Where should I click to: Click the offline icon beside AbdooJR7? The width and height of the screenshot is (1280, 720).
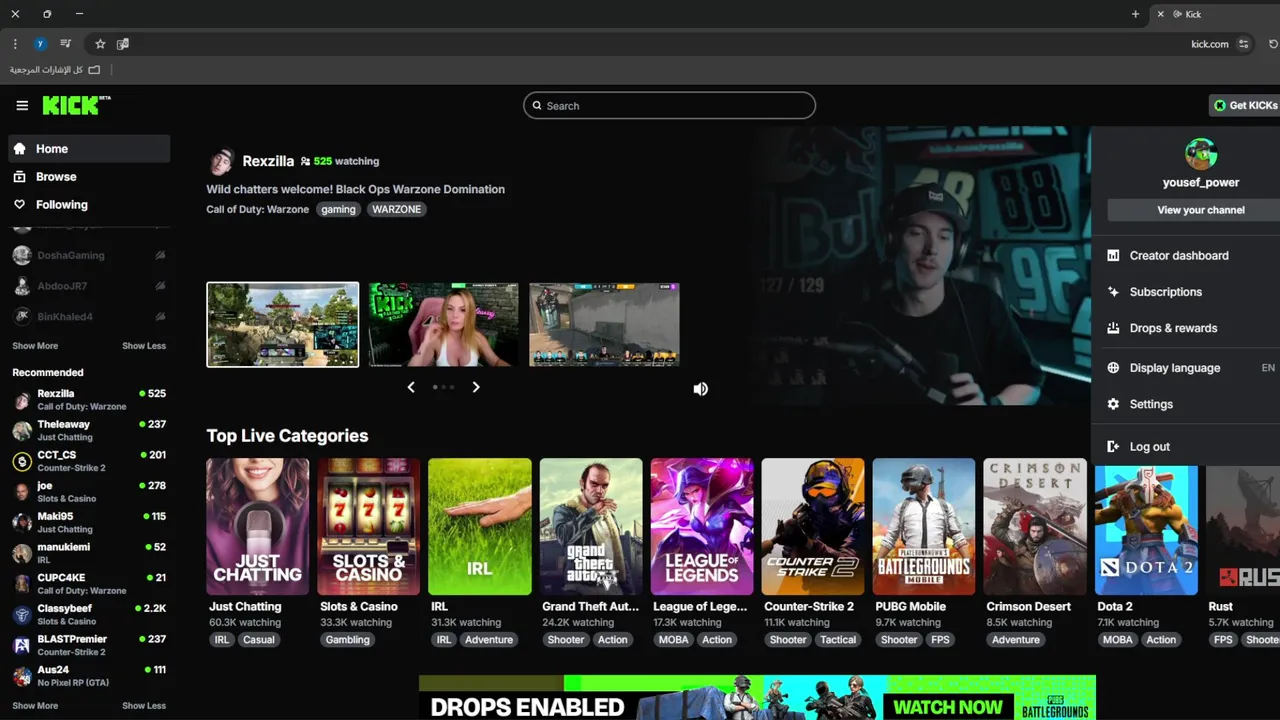tap(160, 286)
